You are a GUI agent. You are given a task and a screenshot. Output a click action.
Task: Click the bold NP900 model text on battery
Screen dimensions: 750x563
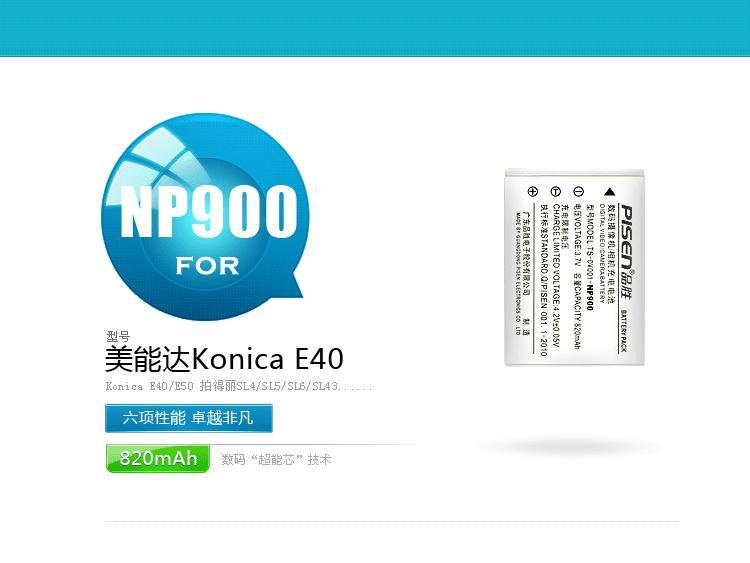pos(589,297)
